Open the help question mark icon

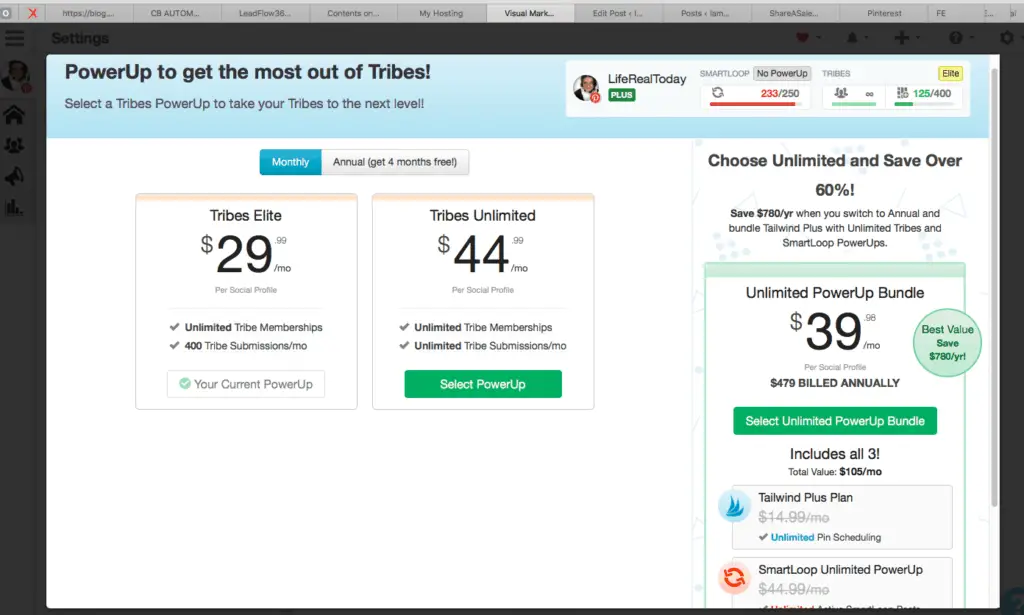point(955,38)
